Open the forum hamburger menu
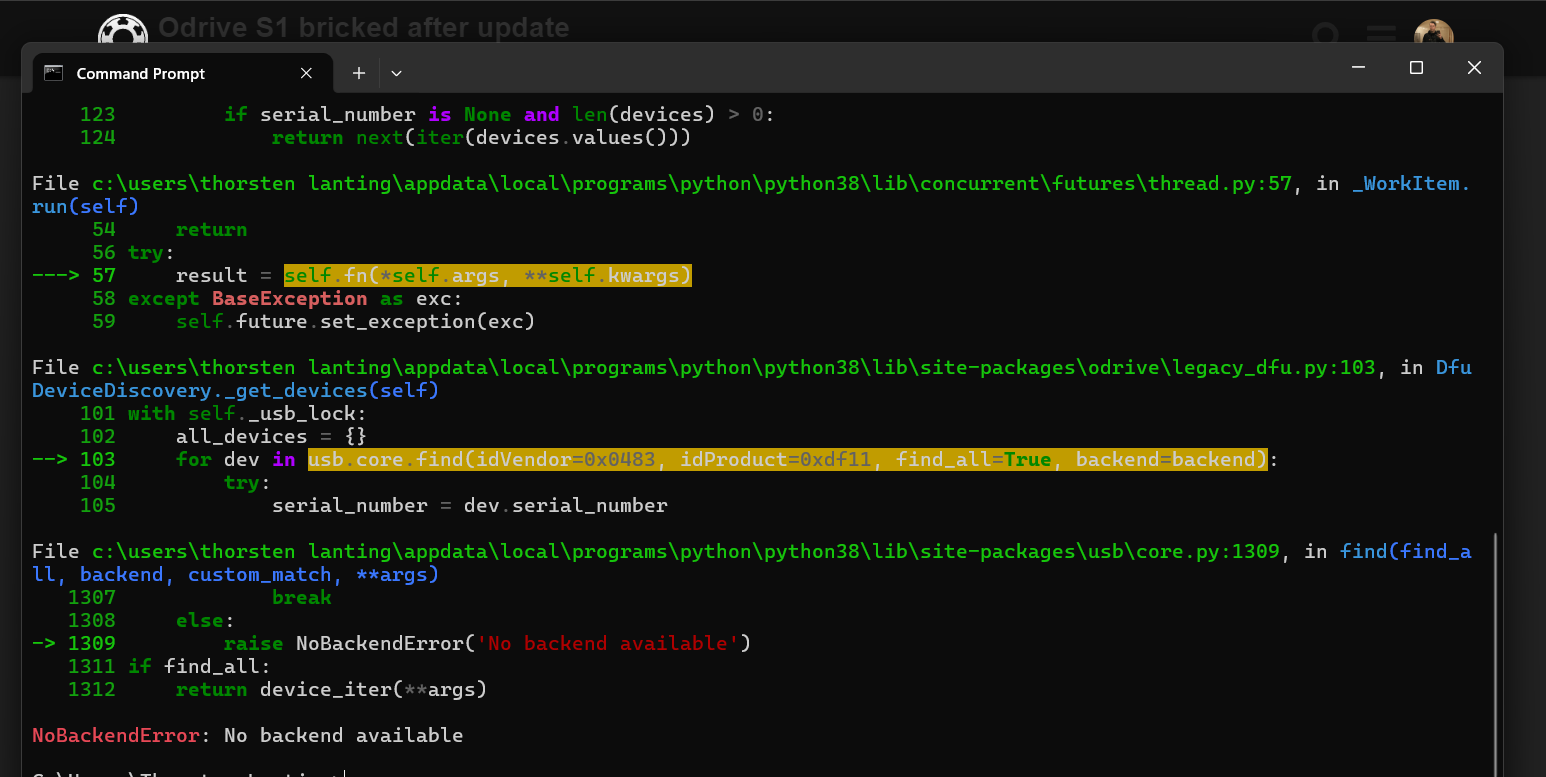 [x=1381, y=35]
